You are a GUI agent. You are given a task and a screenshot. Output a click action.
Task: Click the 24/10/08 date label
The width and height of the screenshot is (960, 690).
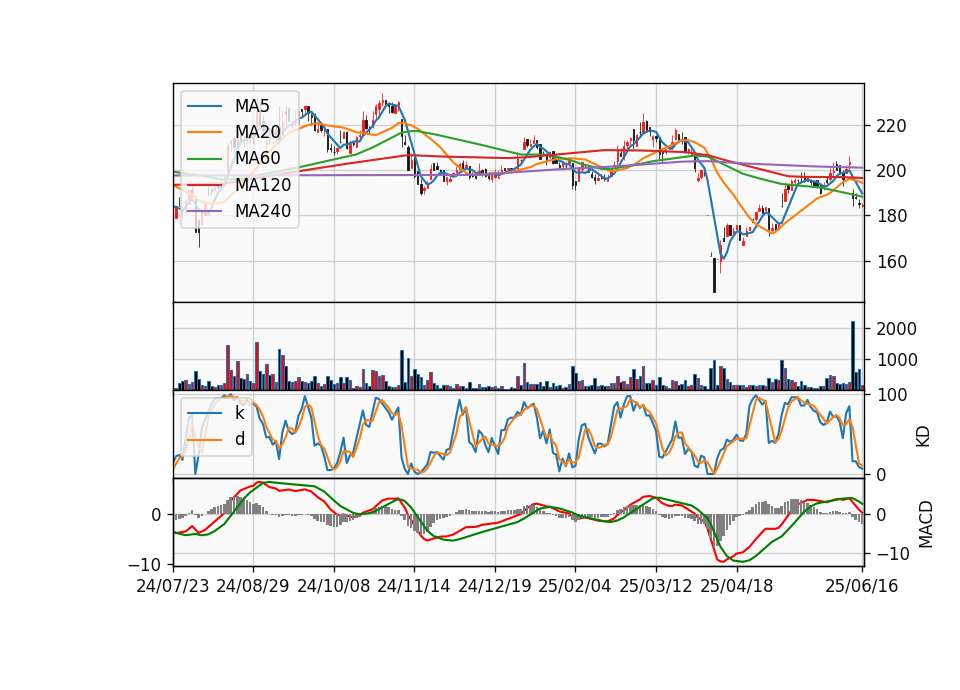334,586
